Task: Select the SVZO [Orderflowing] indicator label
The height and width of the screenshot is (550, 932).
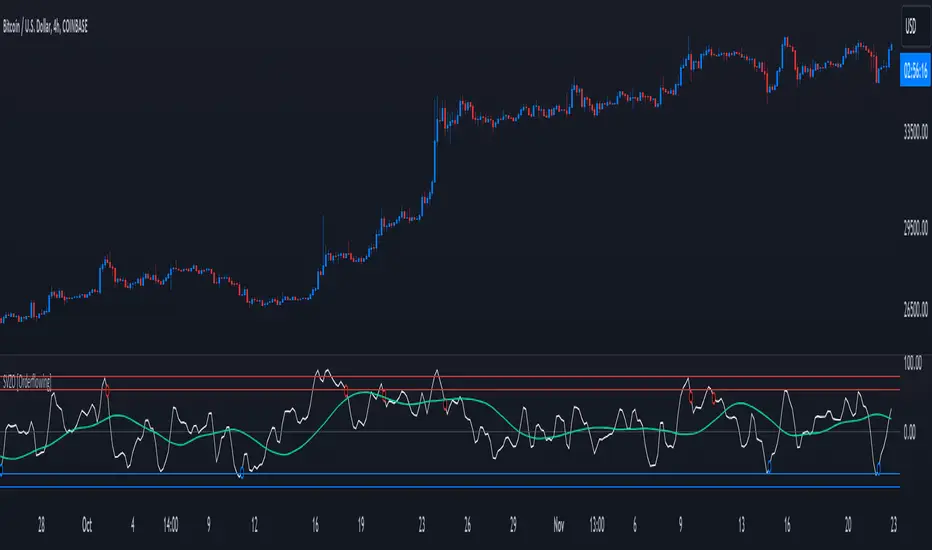Action: pos(28,381)
